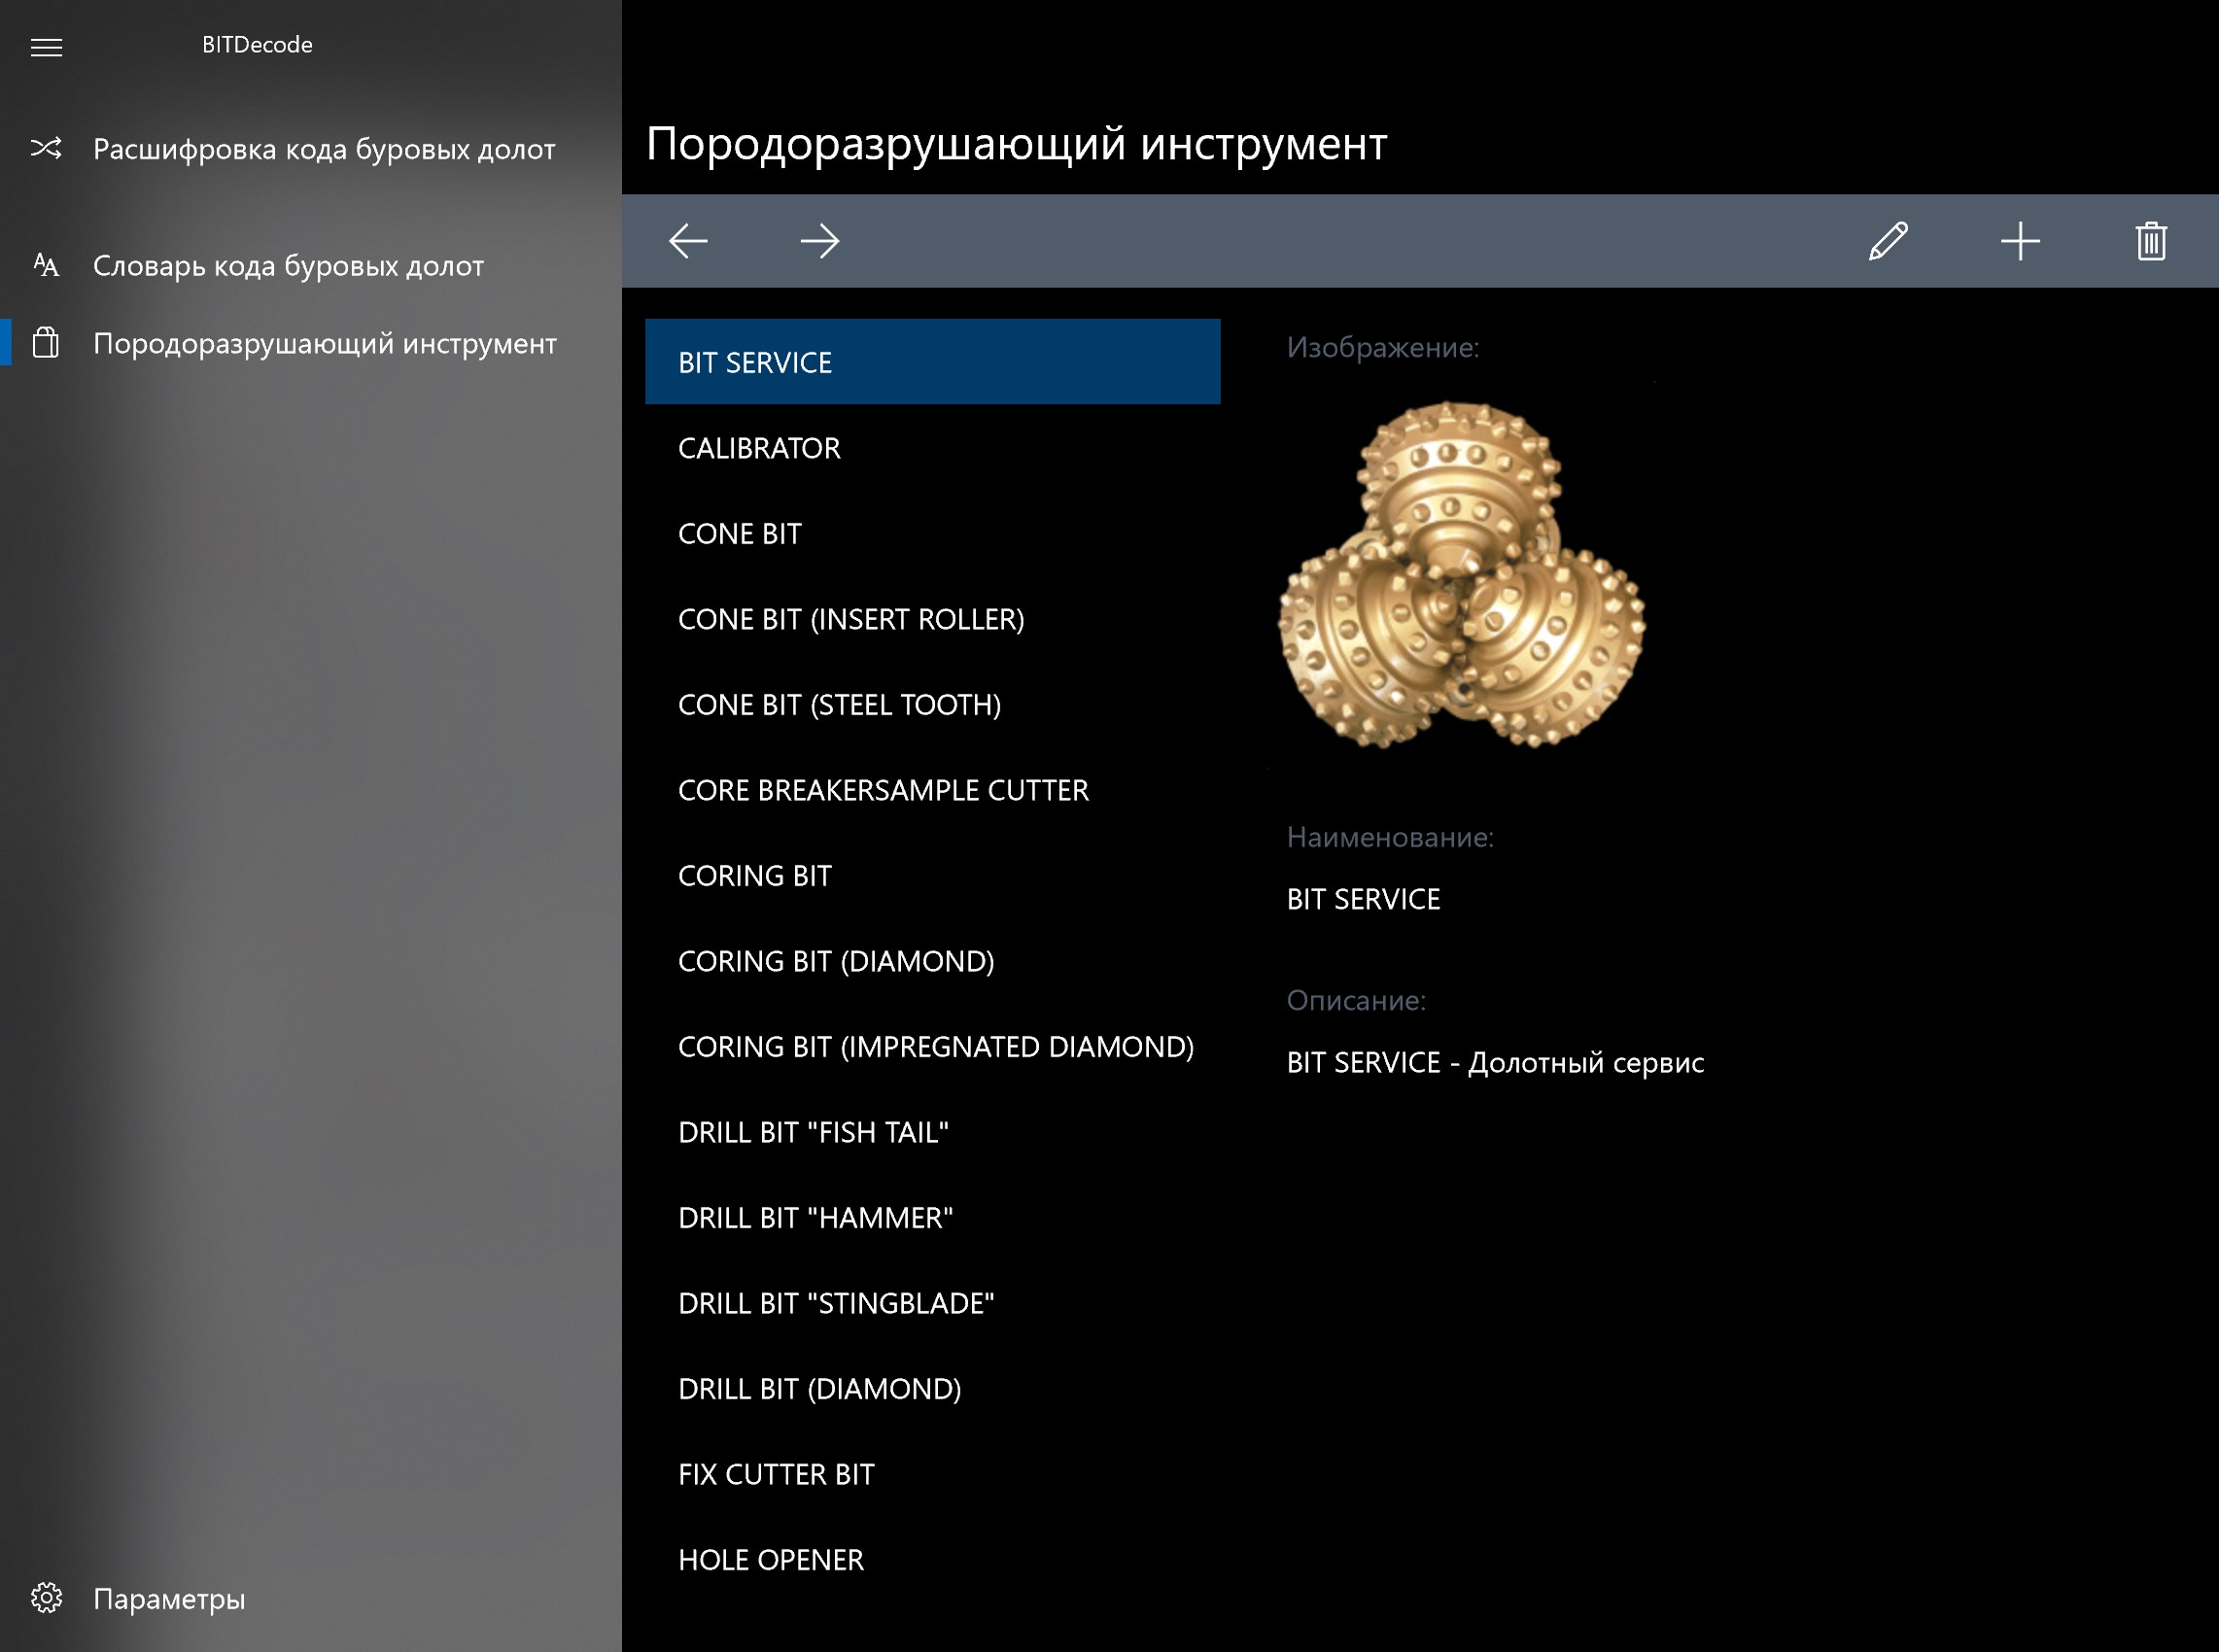Open Породоразрушающий инструмент in the sidebar
Viewport: 2219px width, 1652px height.
coord(324,343)
